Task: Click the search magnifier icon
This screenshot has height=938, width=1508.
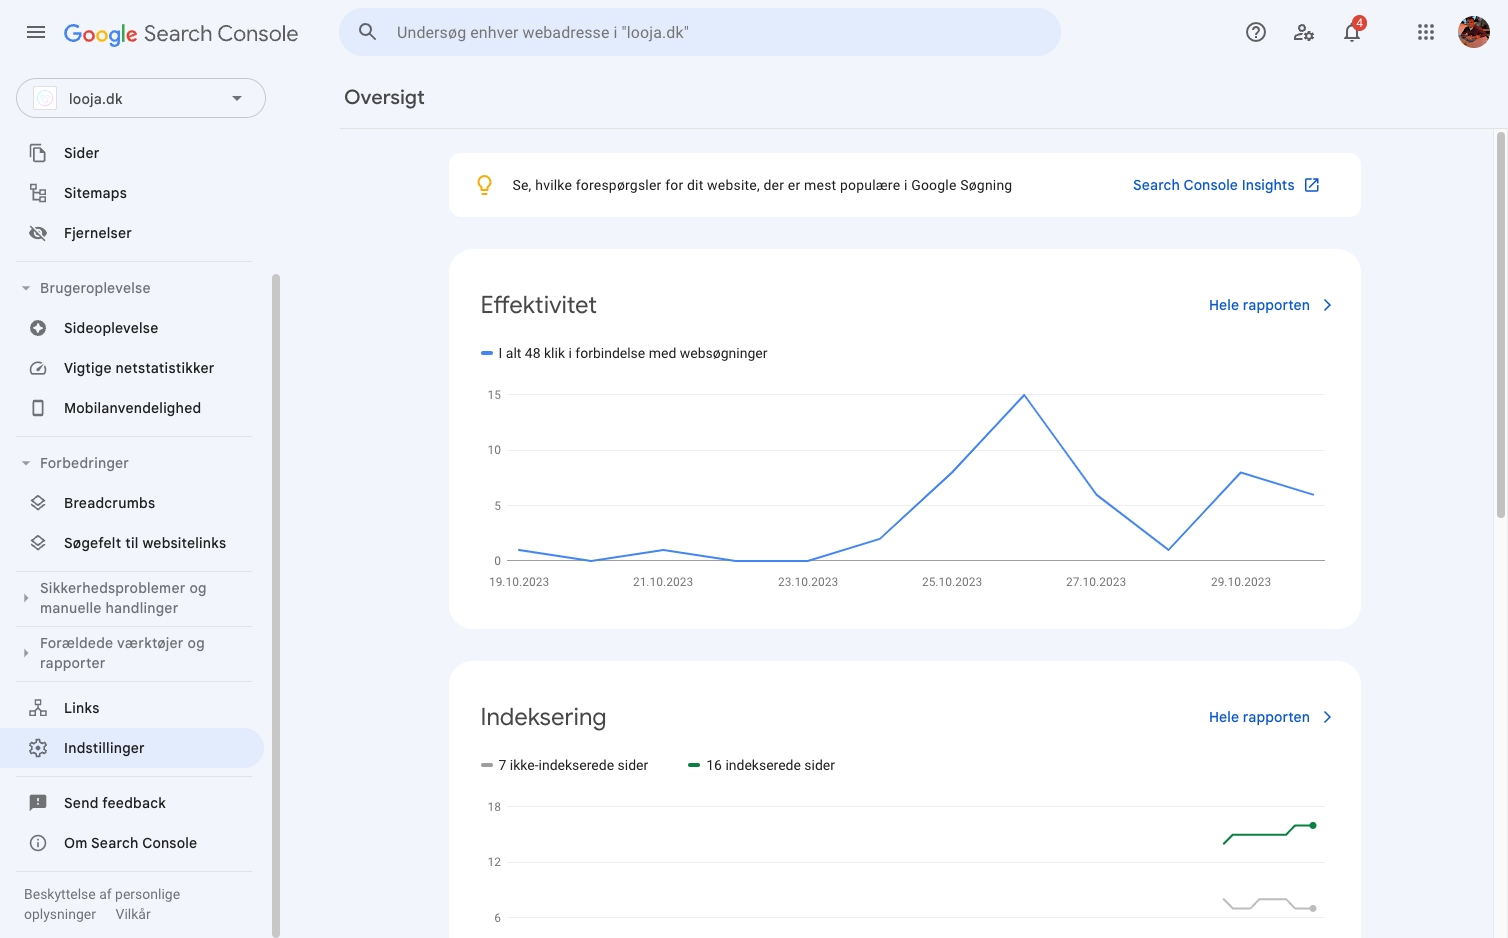Action: (368, 32)
